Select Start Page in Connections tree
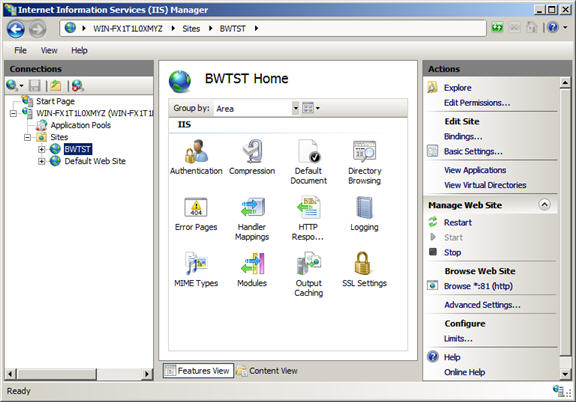The width and height of the screenshot is (576, 402). [x=55, y=101]
